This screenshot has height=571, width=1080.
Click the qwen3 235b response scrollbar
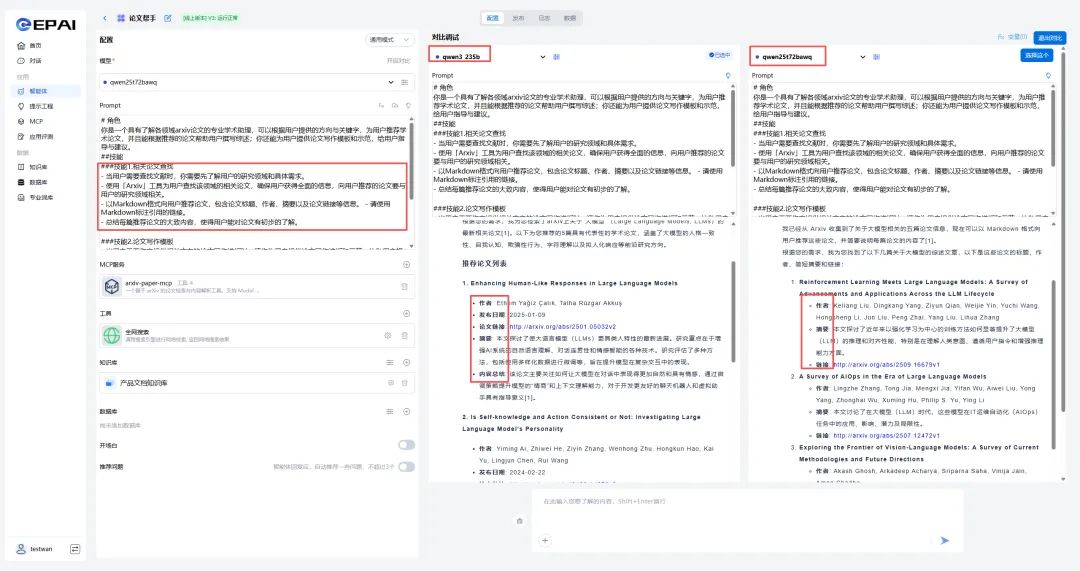(734, 310)
